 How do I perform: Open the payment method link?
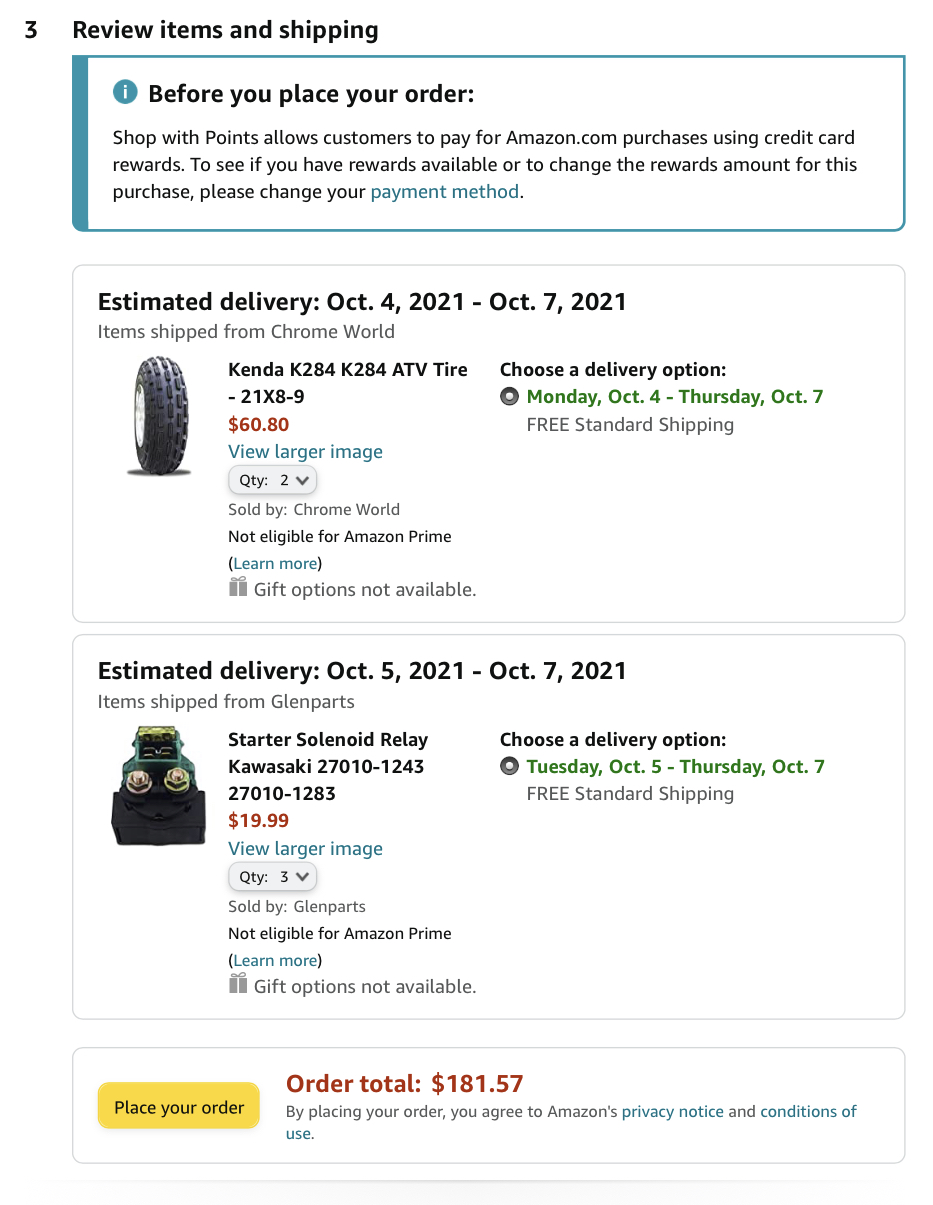click(444, 192)
